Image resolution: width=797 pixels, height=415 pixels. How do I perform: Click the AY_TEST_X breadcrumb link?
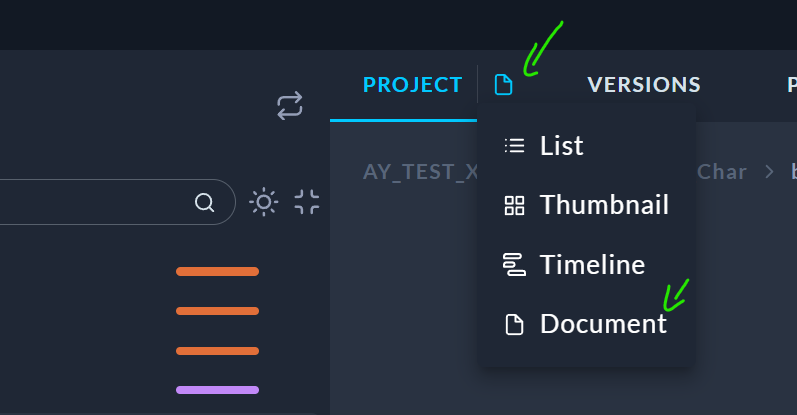click(x=420, y=171)
